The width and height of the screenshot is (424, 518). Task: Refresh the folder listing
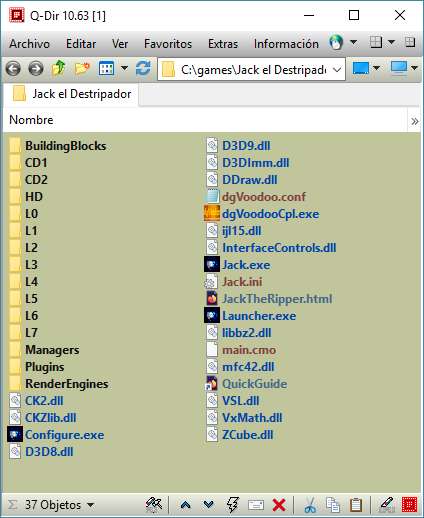(143, 68)
